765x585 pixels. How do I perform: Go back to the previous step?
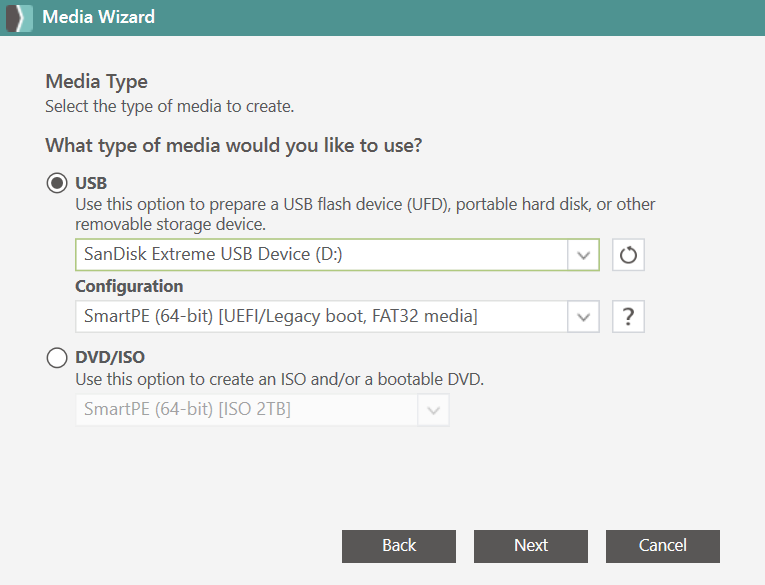click(399, 546)
